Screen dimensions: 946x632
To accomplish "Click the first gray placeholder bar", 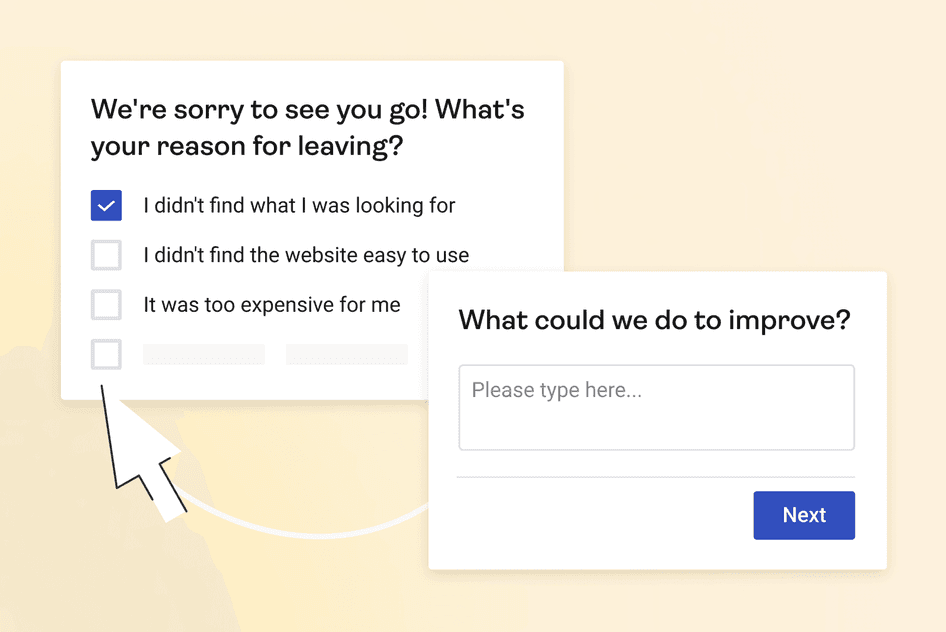I will (204, 355).
